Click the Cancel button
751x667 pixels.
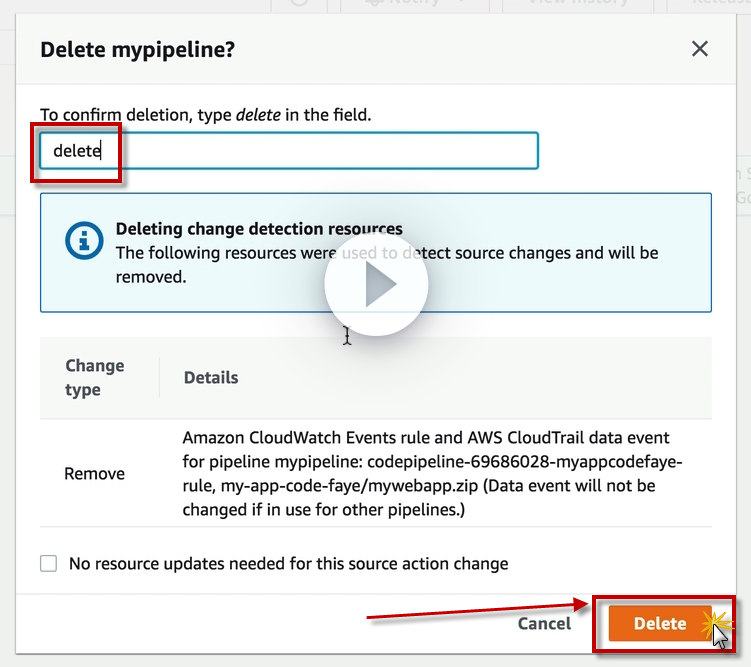coord(544,623)
